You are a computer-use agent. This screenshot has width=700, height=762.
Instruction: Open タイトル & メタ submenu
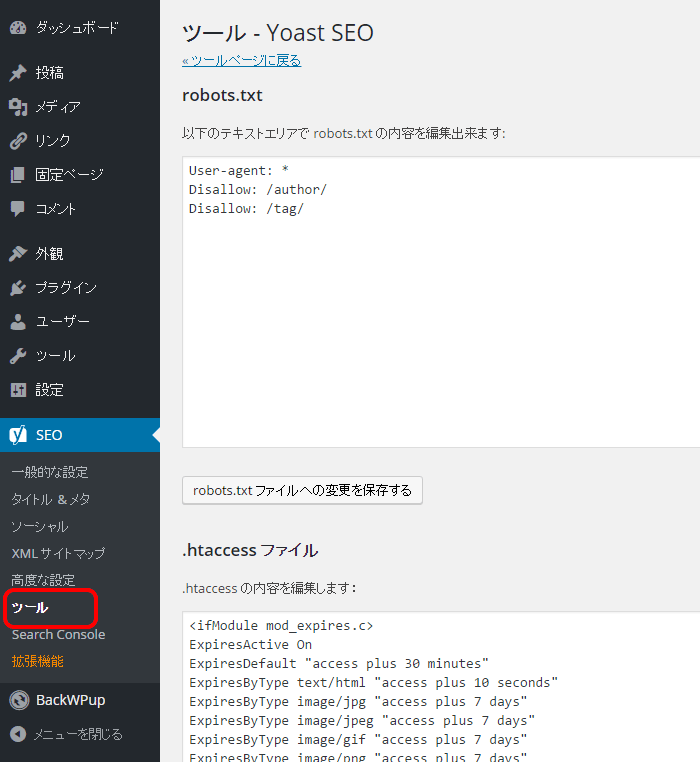pos(51,499)
